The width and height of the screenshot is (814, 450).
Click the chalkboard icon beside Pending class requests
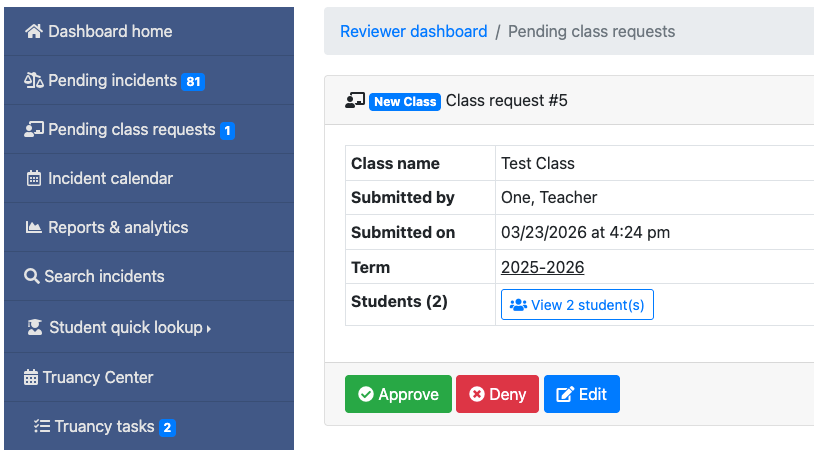coord(34,129)
